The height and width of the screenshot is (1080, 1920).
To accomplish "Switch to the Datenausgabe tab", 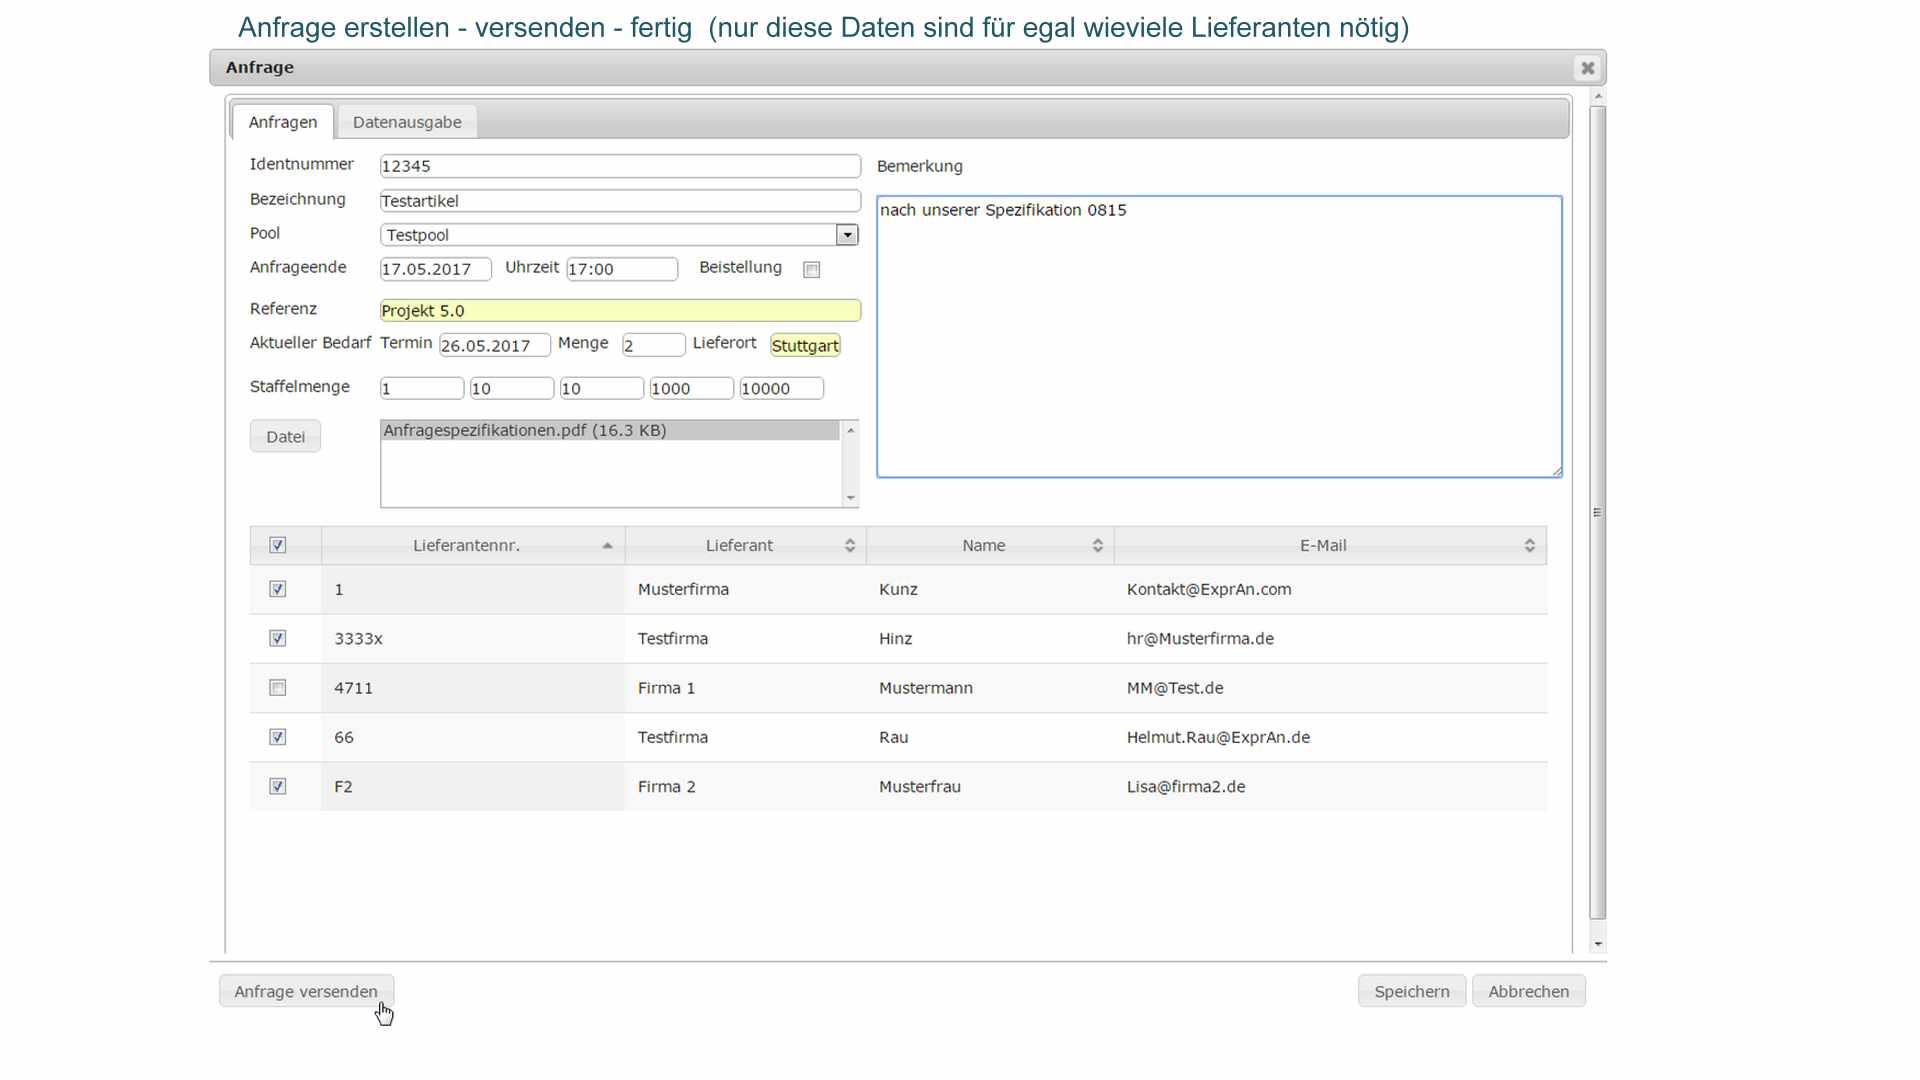I will pyautogui.click(x=407, y=122).
